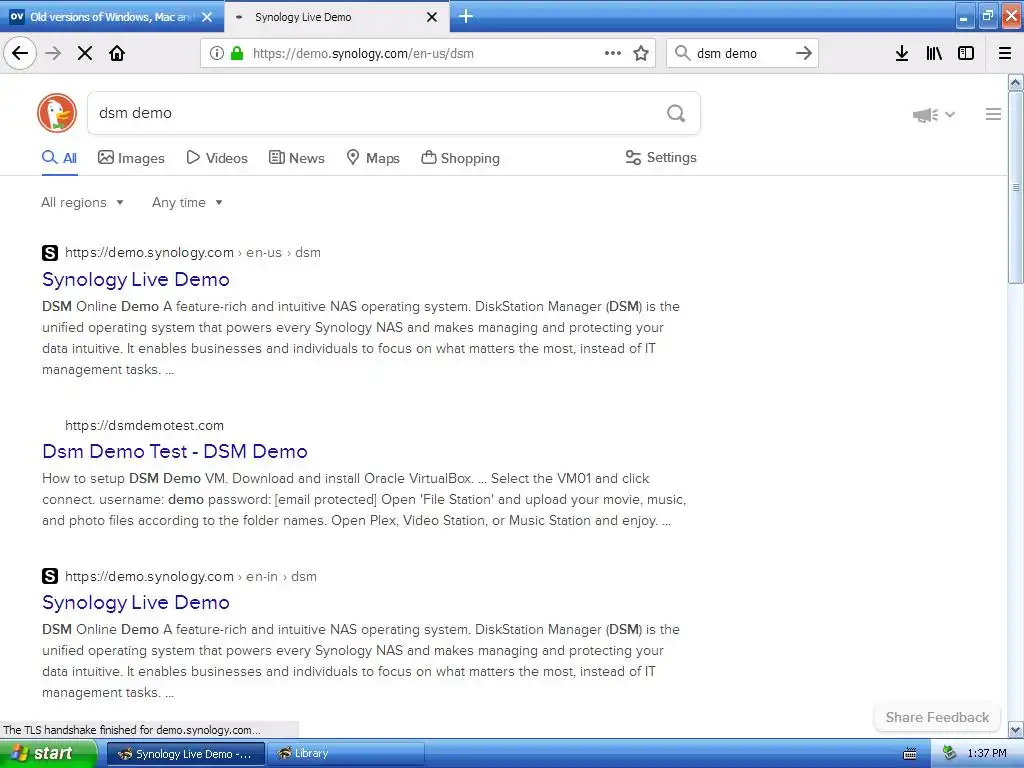Viewport: 1024px width, 768px height.
Task: Open the en-in Synology Live Demo result
Action: tap(136, 603)
